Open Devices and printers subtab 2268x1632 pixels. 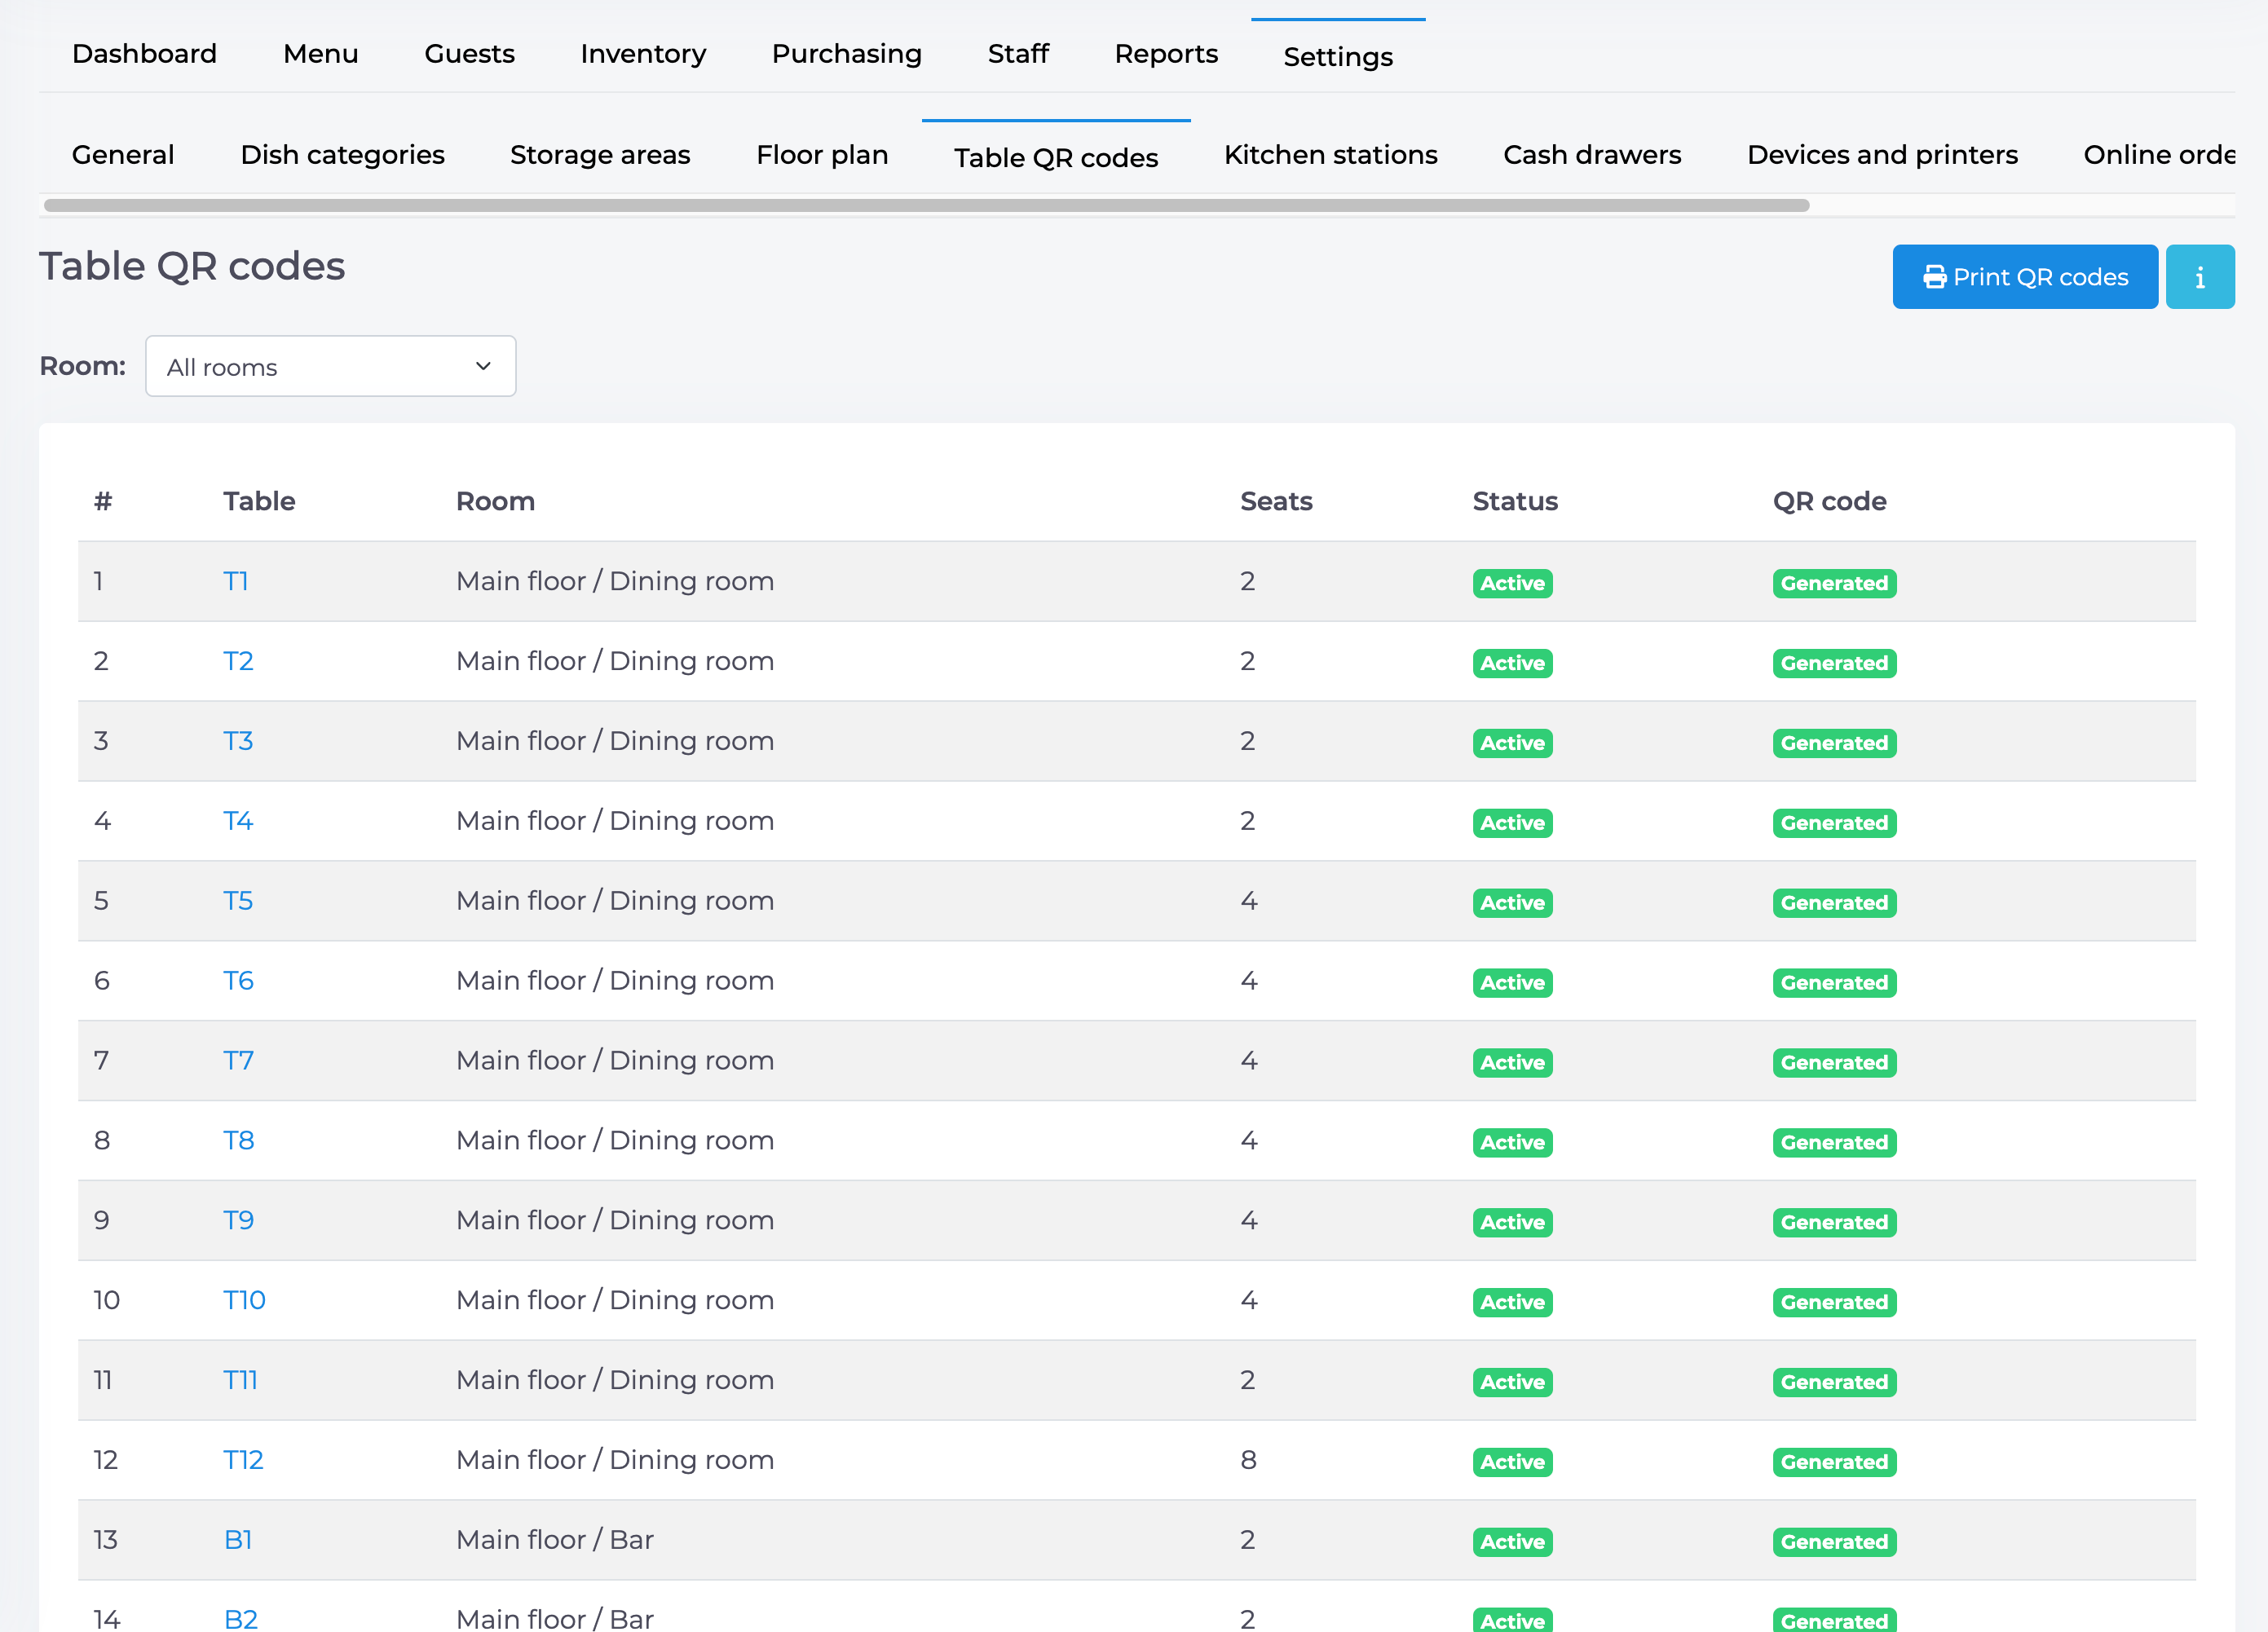click(x=1882, y=155)
